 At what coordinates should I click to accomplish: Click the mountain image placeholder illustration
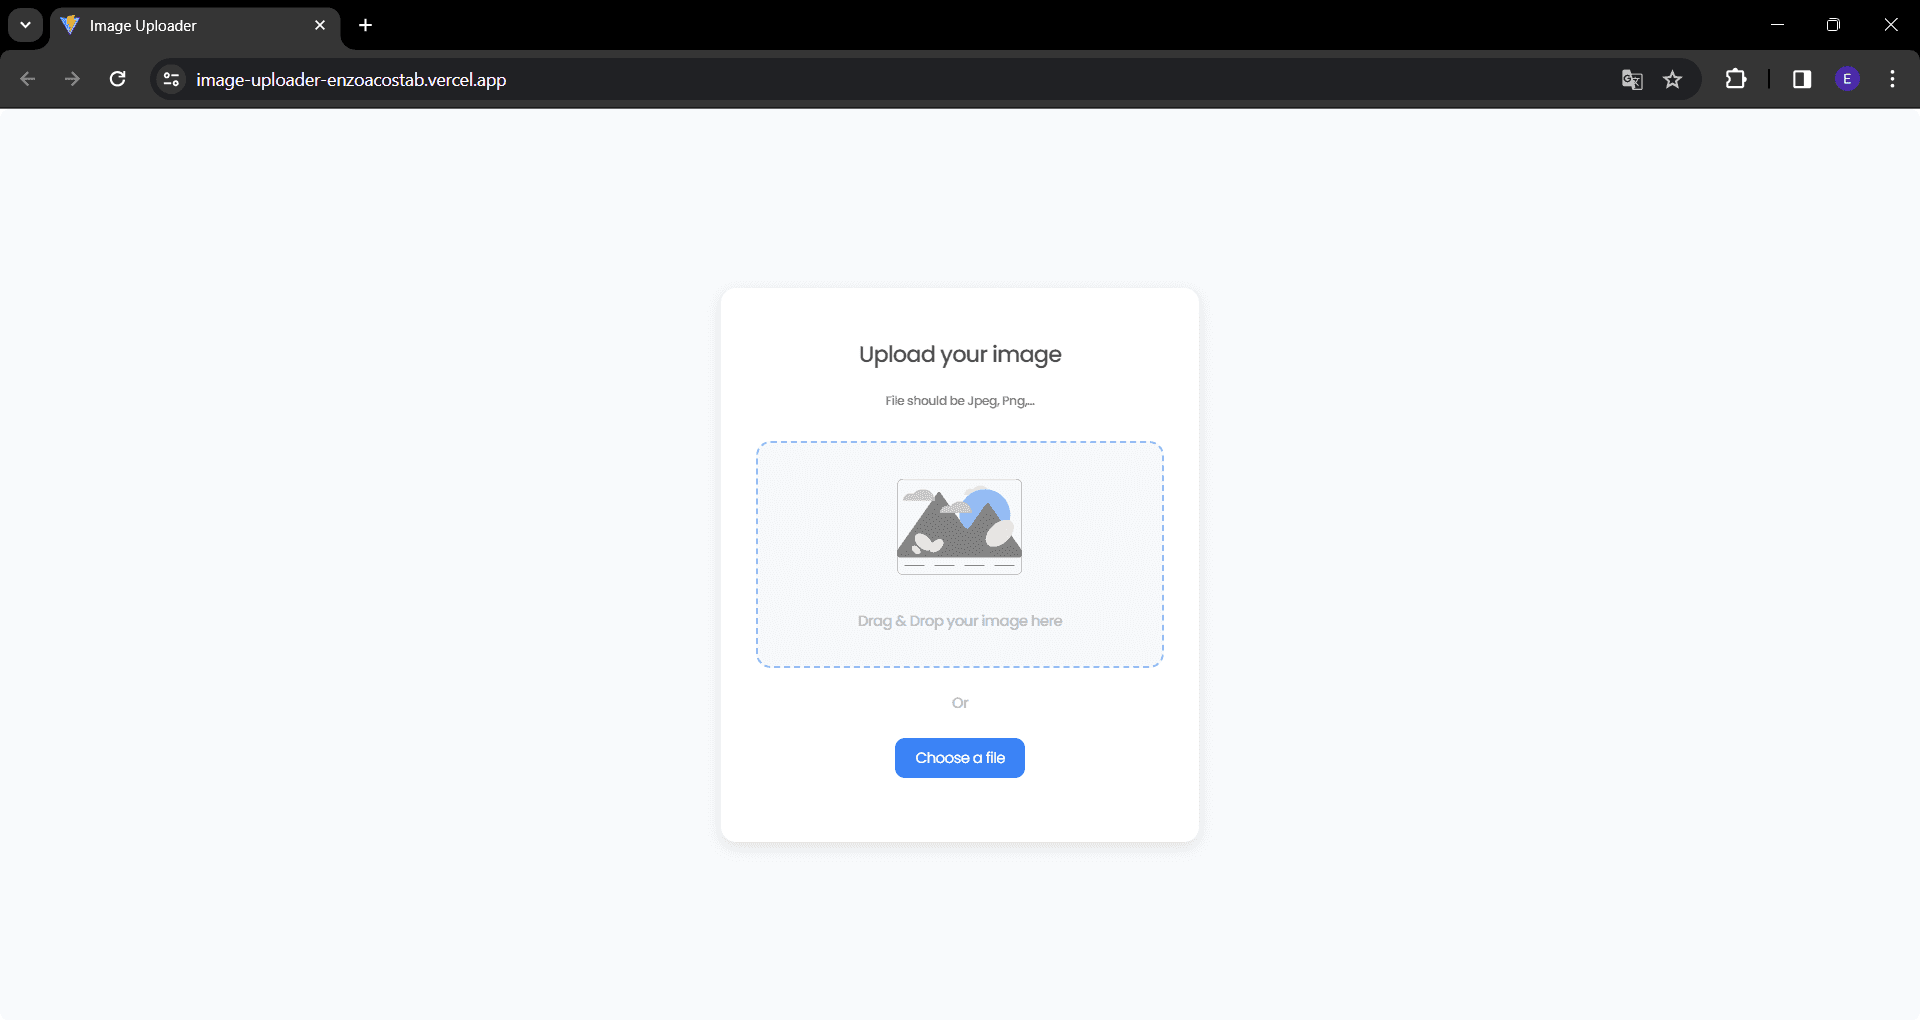coord(959,526)
